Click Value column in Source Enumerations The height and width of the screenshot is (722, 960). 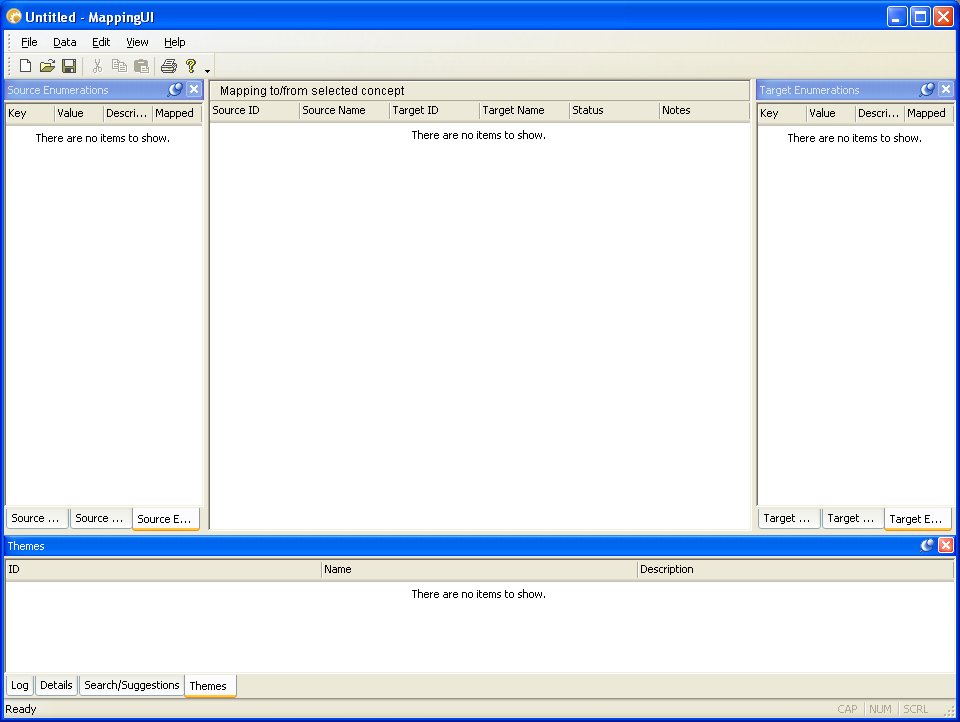[79, 113]
